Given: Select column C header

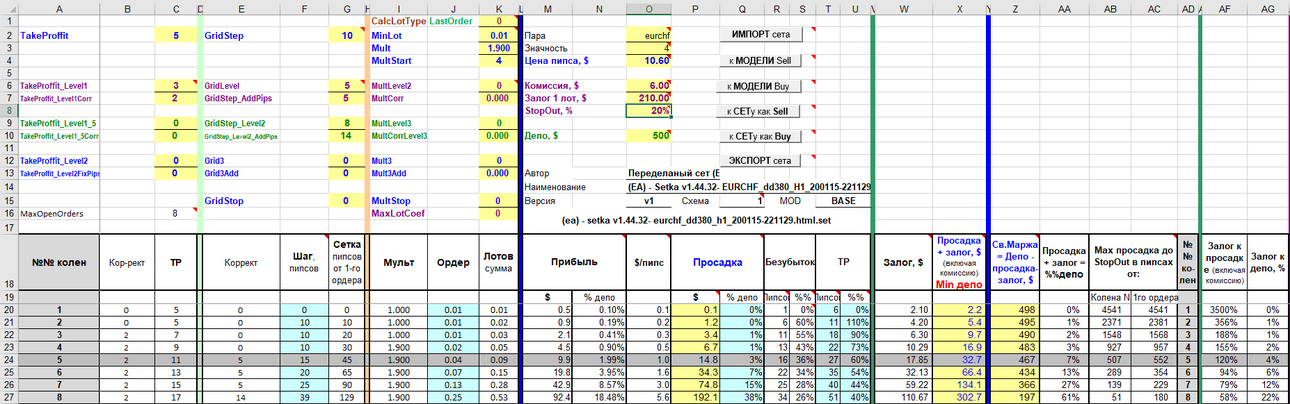Looking at the screenshot, I should pos(176,9).
